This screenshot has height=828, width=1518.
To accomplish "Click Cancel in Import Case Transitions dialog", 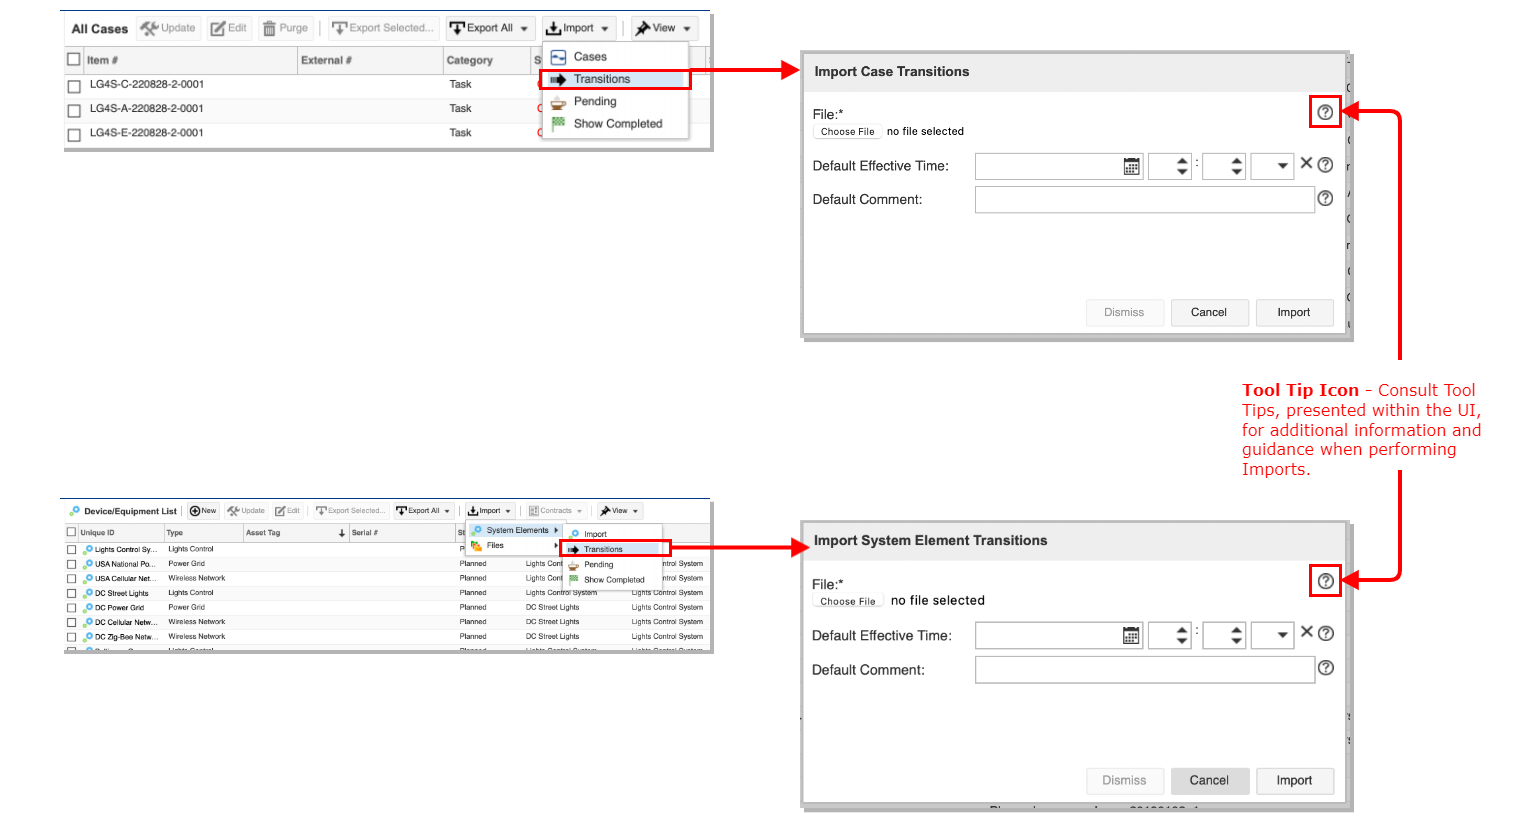I will click(1209, 313).
